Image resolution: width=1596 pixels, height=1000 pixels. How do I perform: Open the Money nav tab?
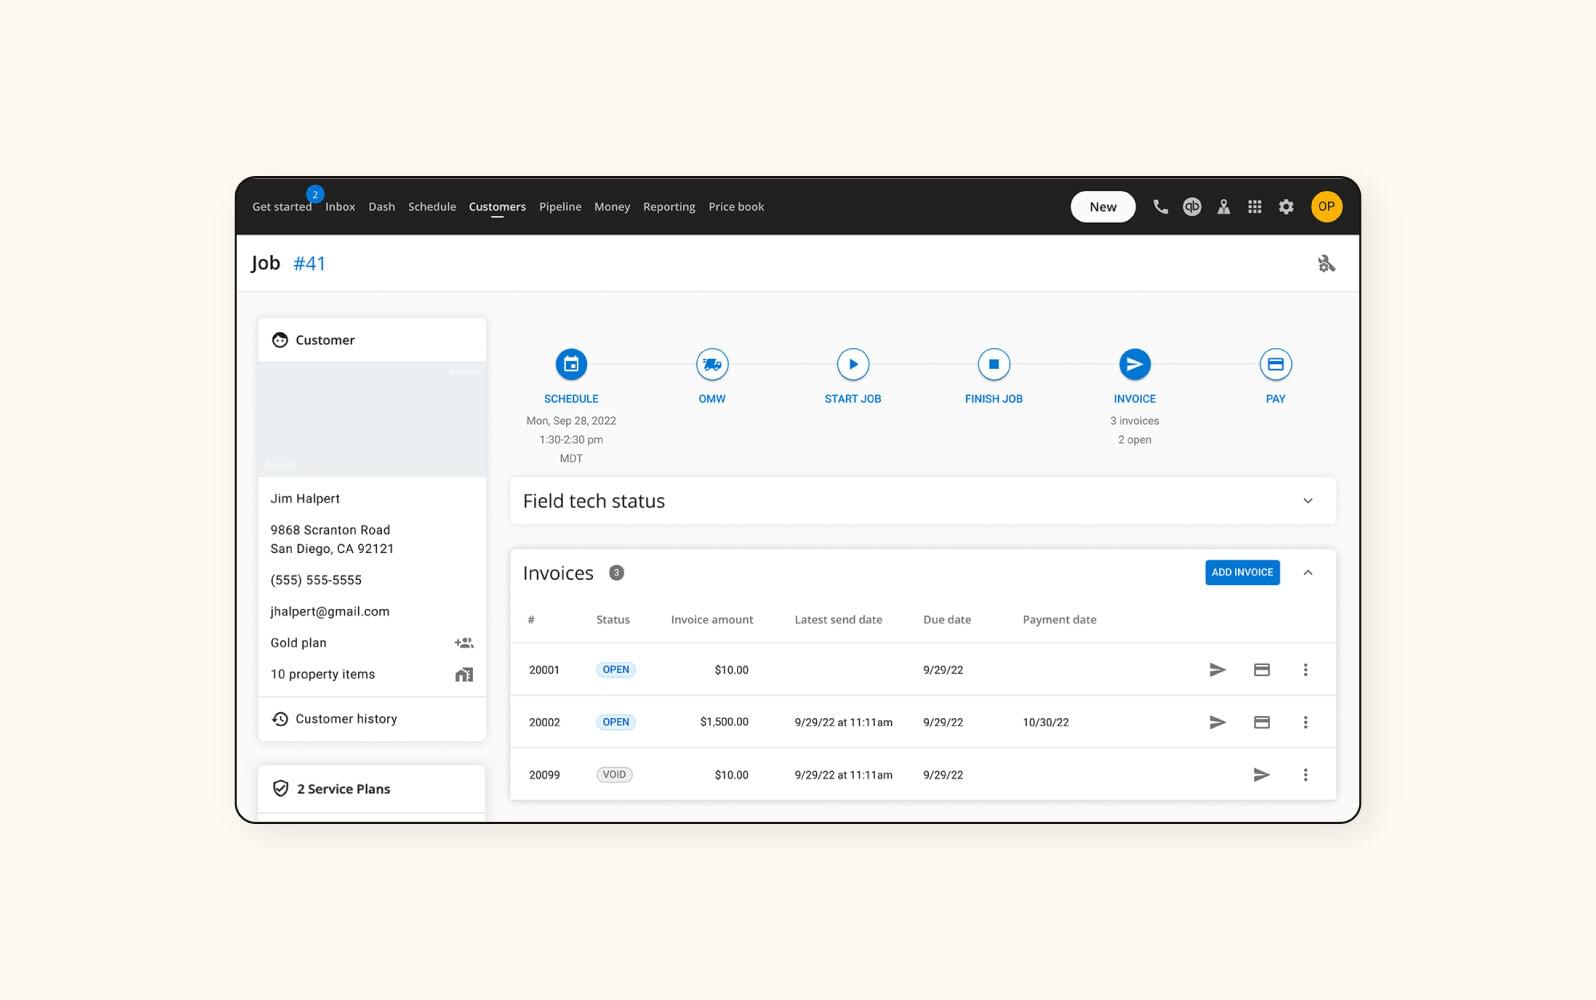pyautogui.click(x=612, y=207)
